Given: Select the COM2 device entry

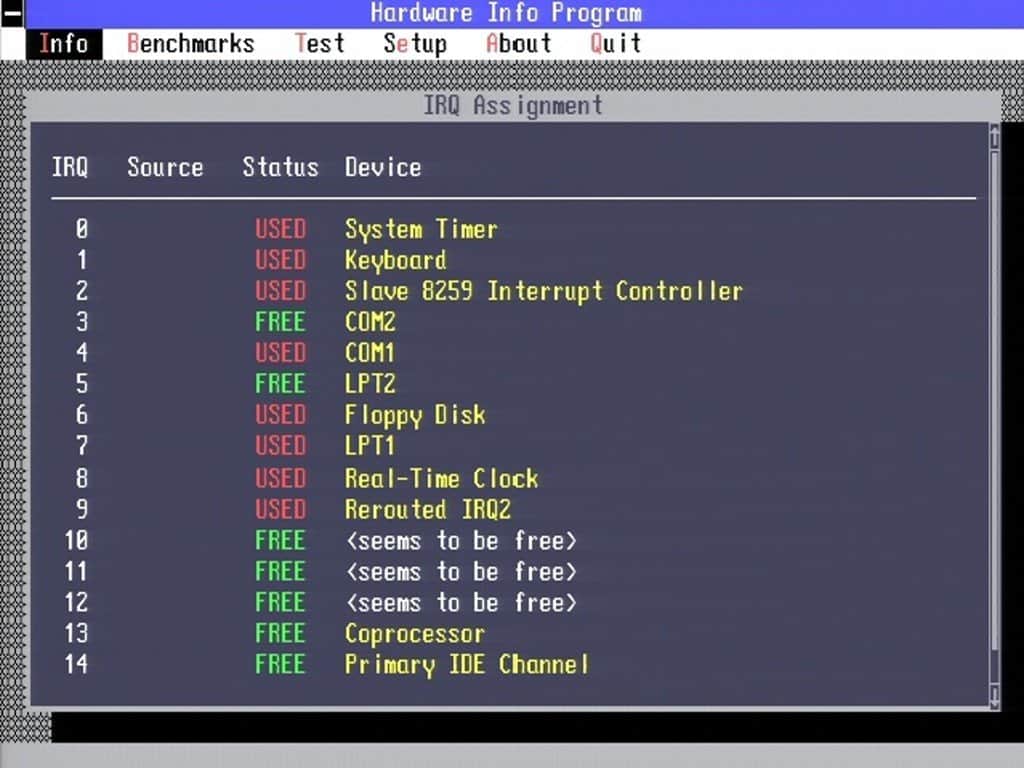Looking at the screenshot, I should [370, 322].
